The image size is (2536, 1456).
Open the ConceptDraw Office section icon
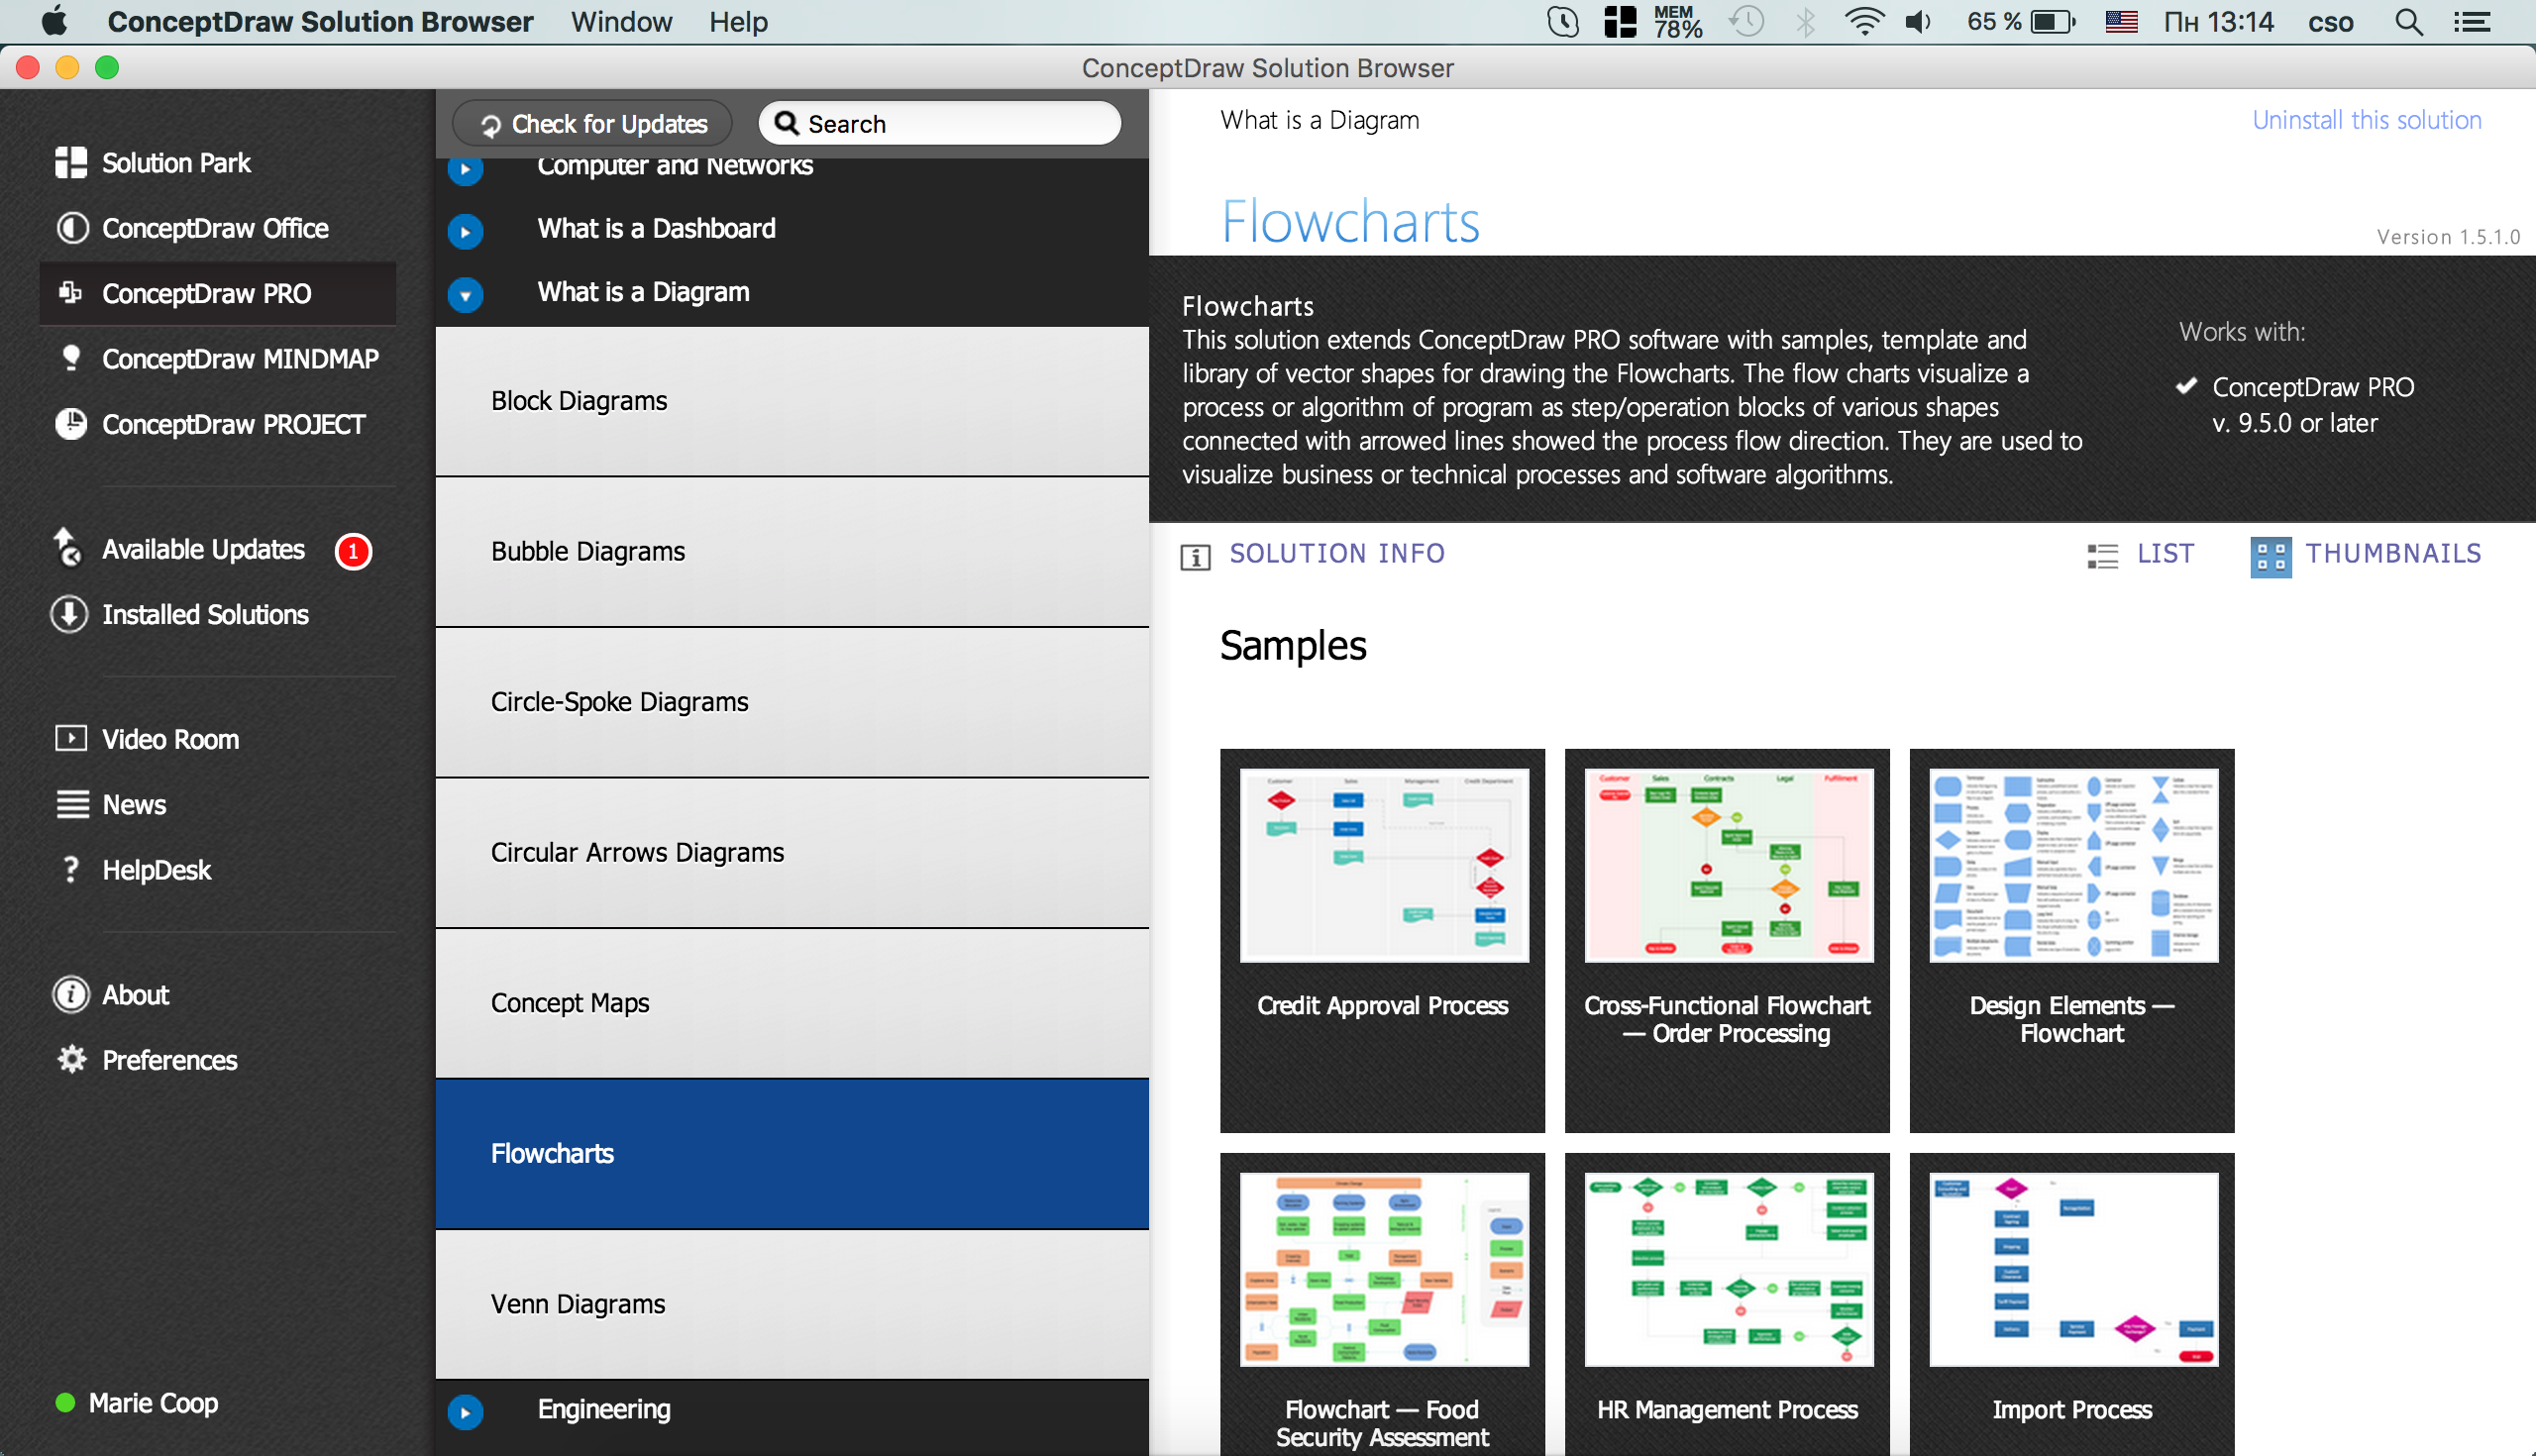point(71,228)
